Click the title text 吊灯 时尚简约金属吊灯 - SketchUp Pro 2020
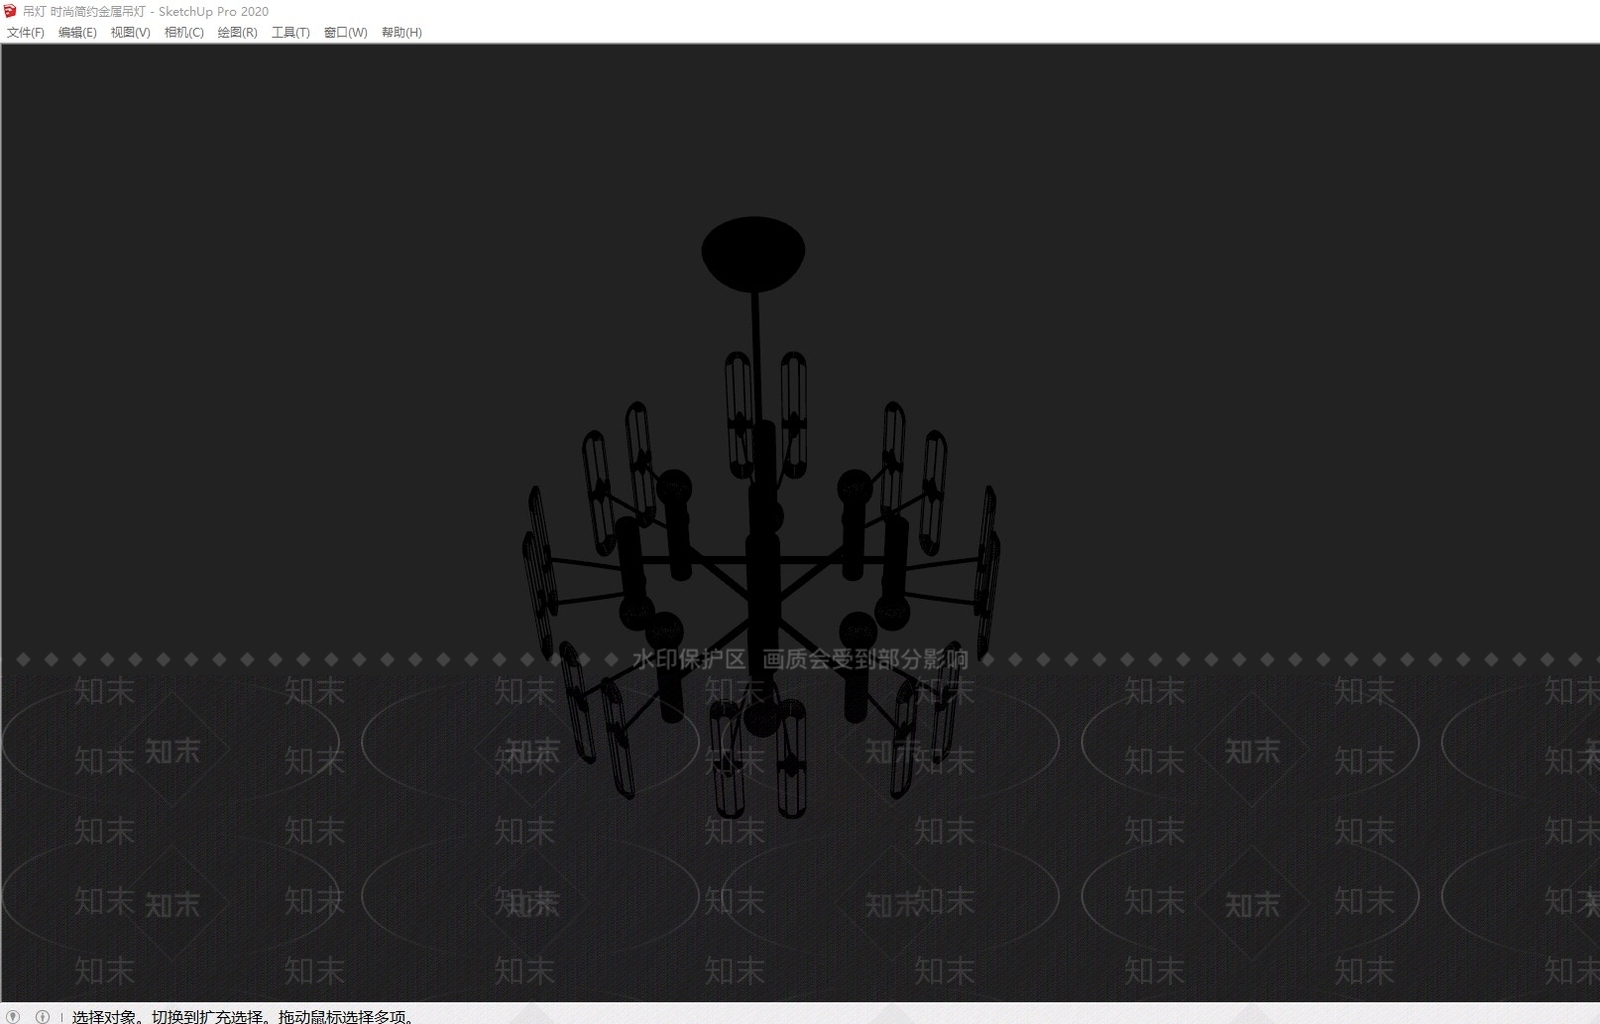The height and width of the screenshot is (1024, 1600). pyautogui.click(x=146, y=11)
